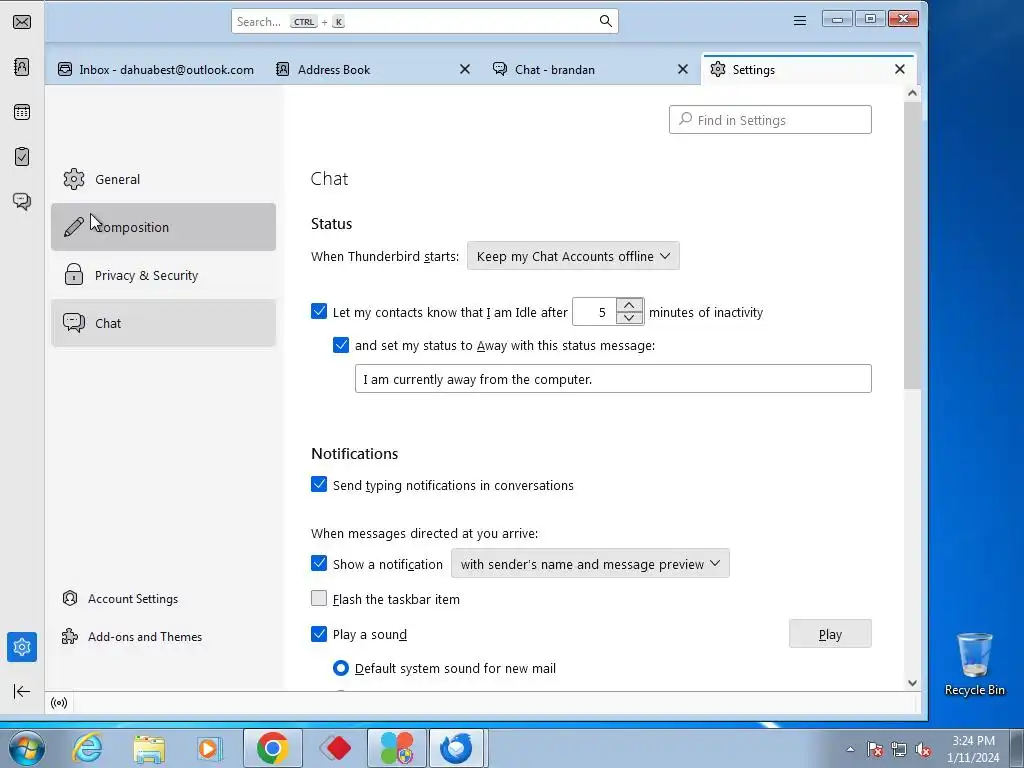Click the scrollbar down arrow
This screenshot has width=1024, height=768.
tap(912, 683)
